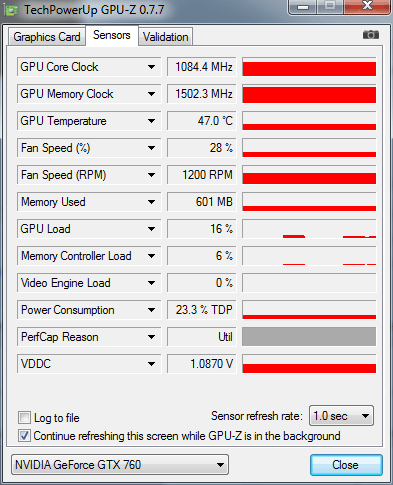Open the Validation tab
The height and width of the screenshot is (485, 393).
pyautogui.click(x=166, y=37)
